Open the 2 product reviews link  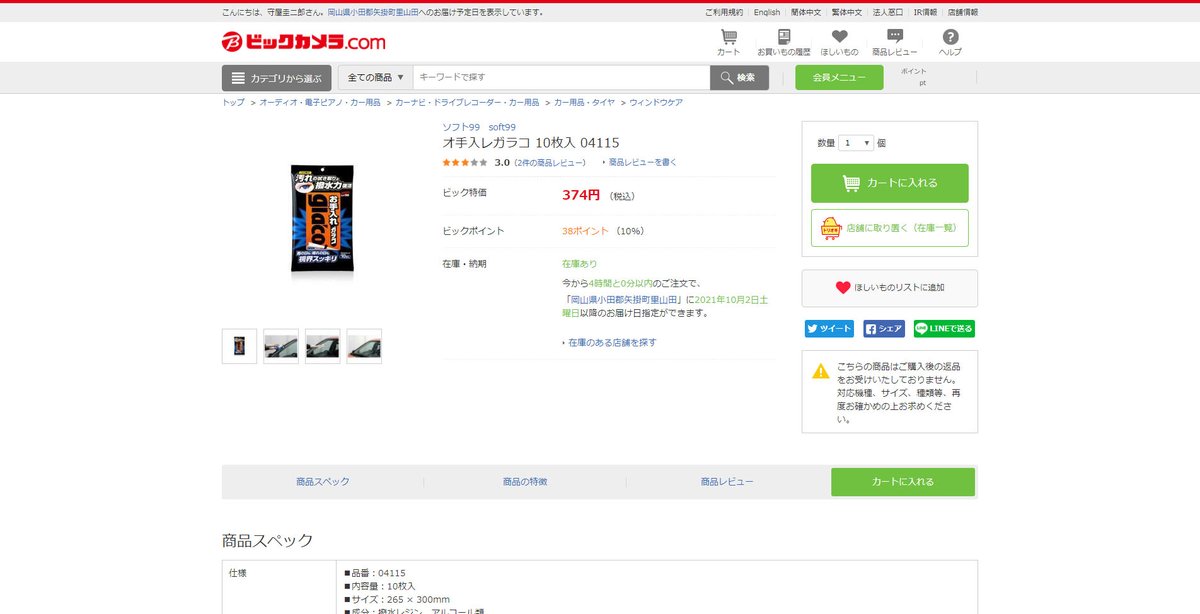coord(550,162)
